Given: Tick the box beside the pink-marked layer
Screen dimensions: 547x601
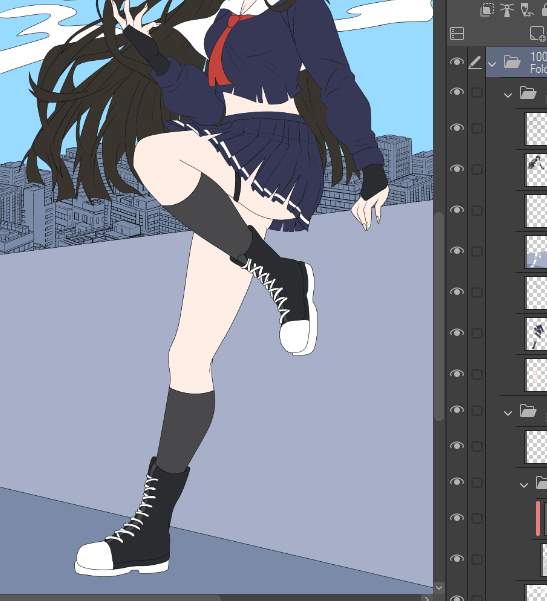Looking at the screenshot, I should coord(477,519).
